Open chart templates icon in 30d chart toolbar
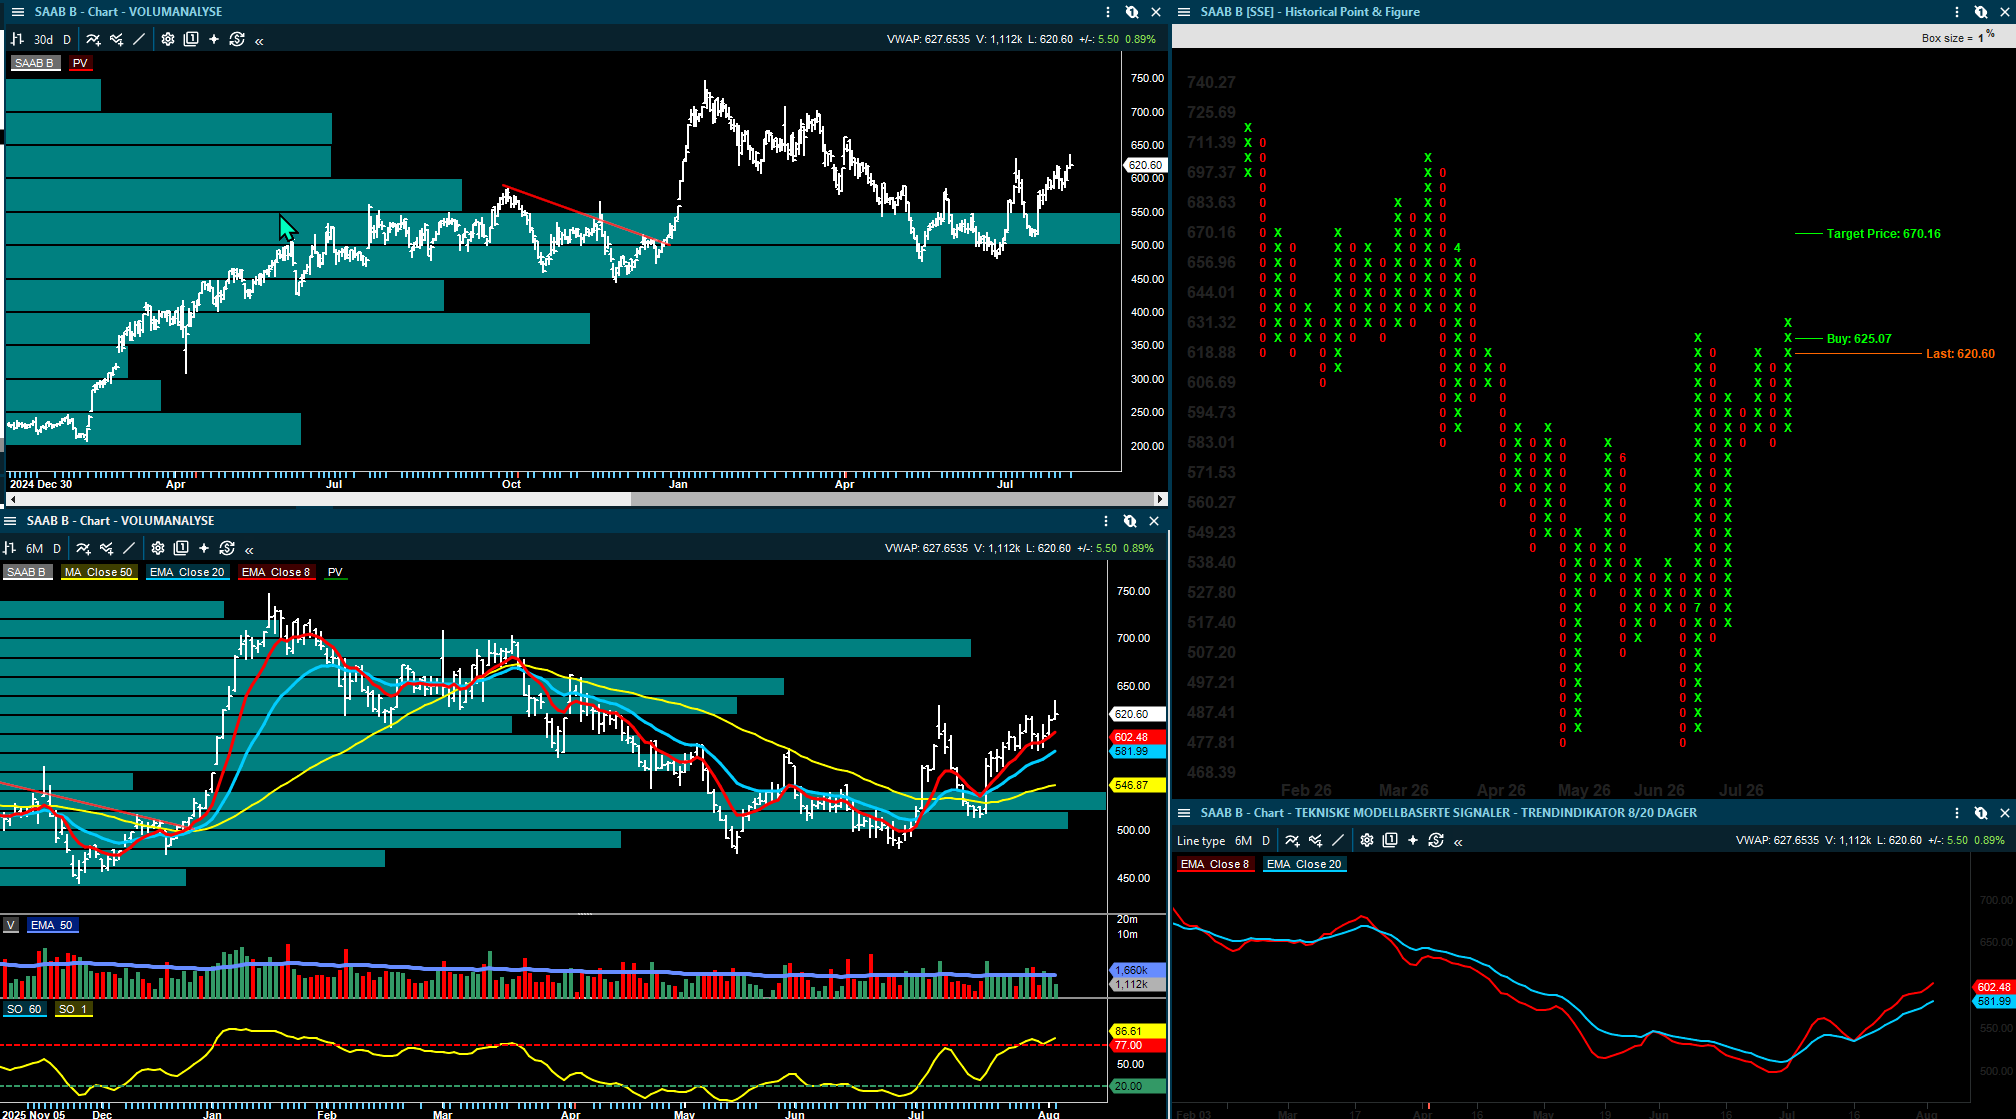Viewport: 2016px width, 1119px height. pos(191,39)
